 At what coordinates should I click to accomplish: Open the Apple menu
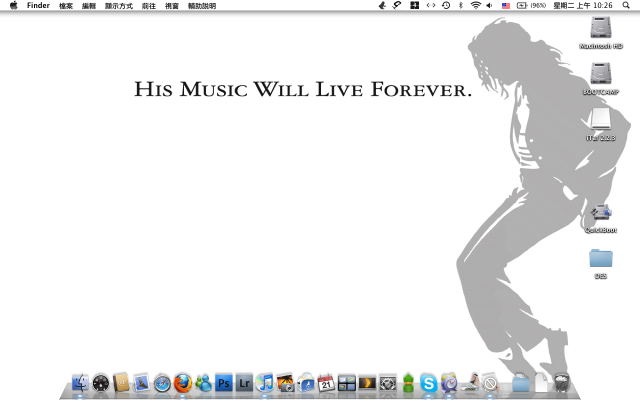tap(14, 5)
